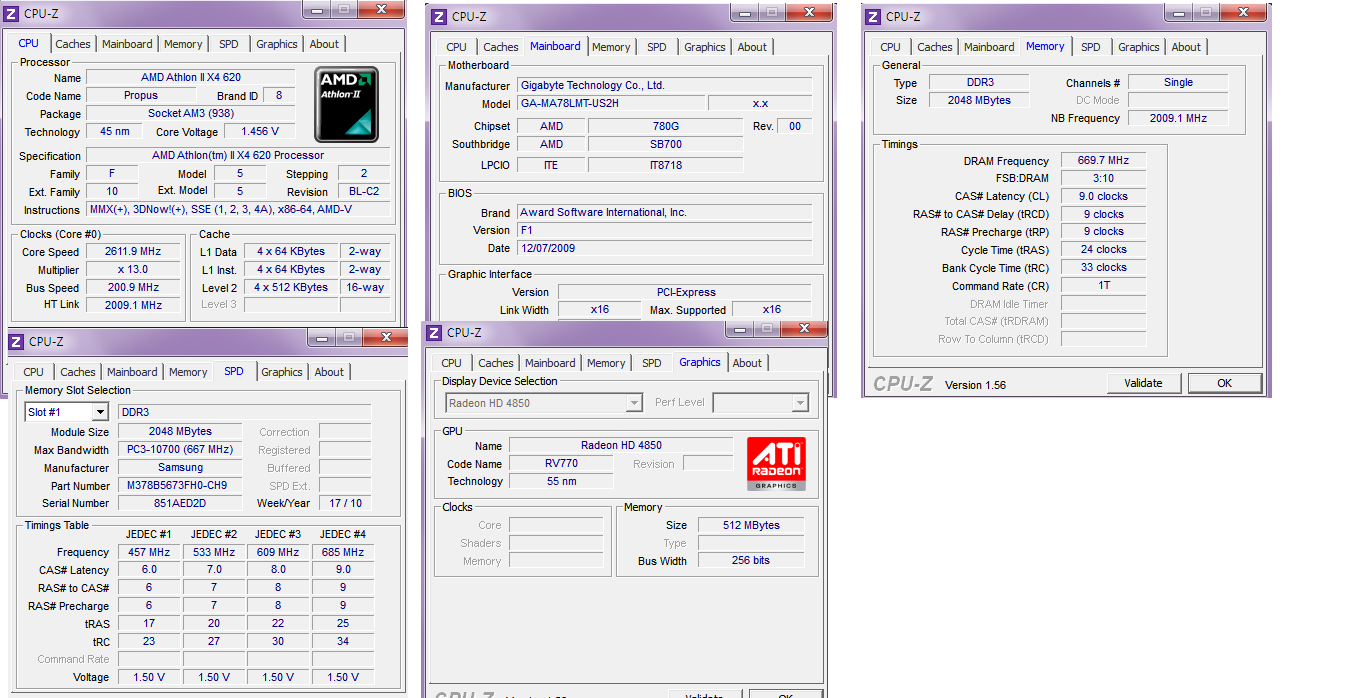The width and height of the screenshot is (1359, 698).
Task: Open Mainboard tab in the SPD window
Action: point(132,372)
